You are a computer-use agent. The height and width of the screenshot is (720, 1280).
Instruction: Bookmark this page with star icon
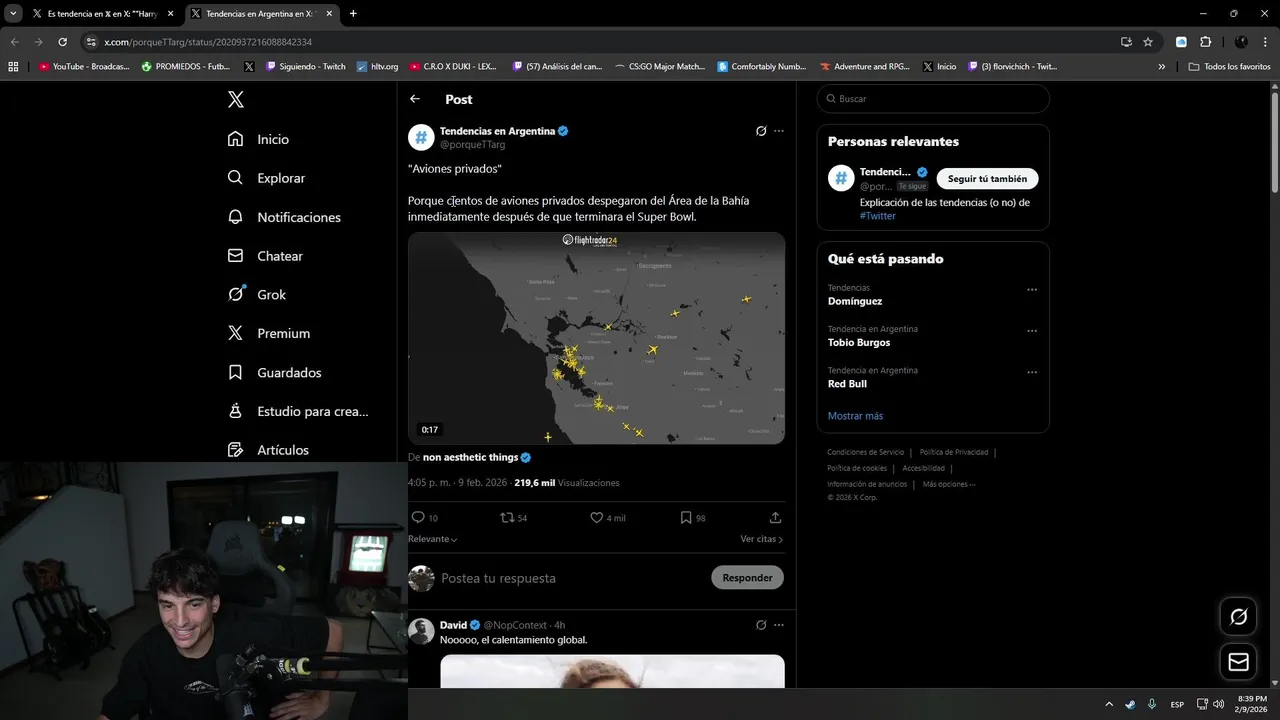(x=1148, y=42)
